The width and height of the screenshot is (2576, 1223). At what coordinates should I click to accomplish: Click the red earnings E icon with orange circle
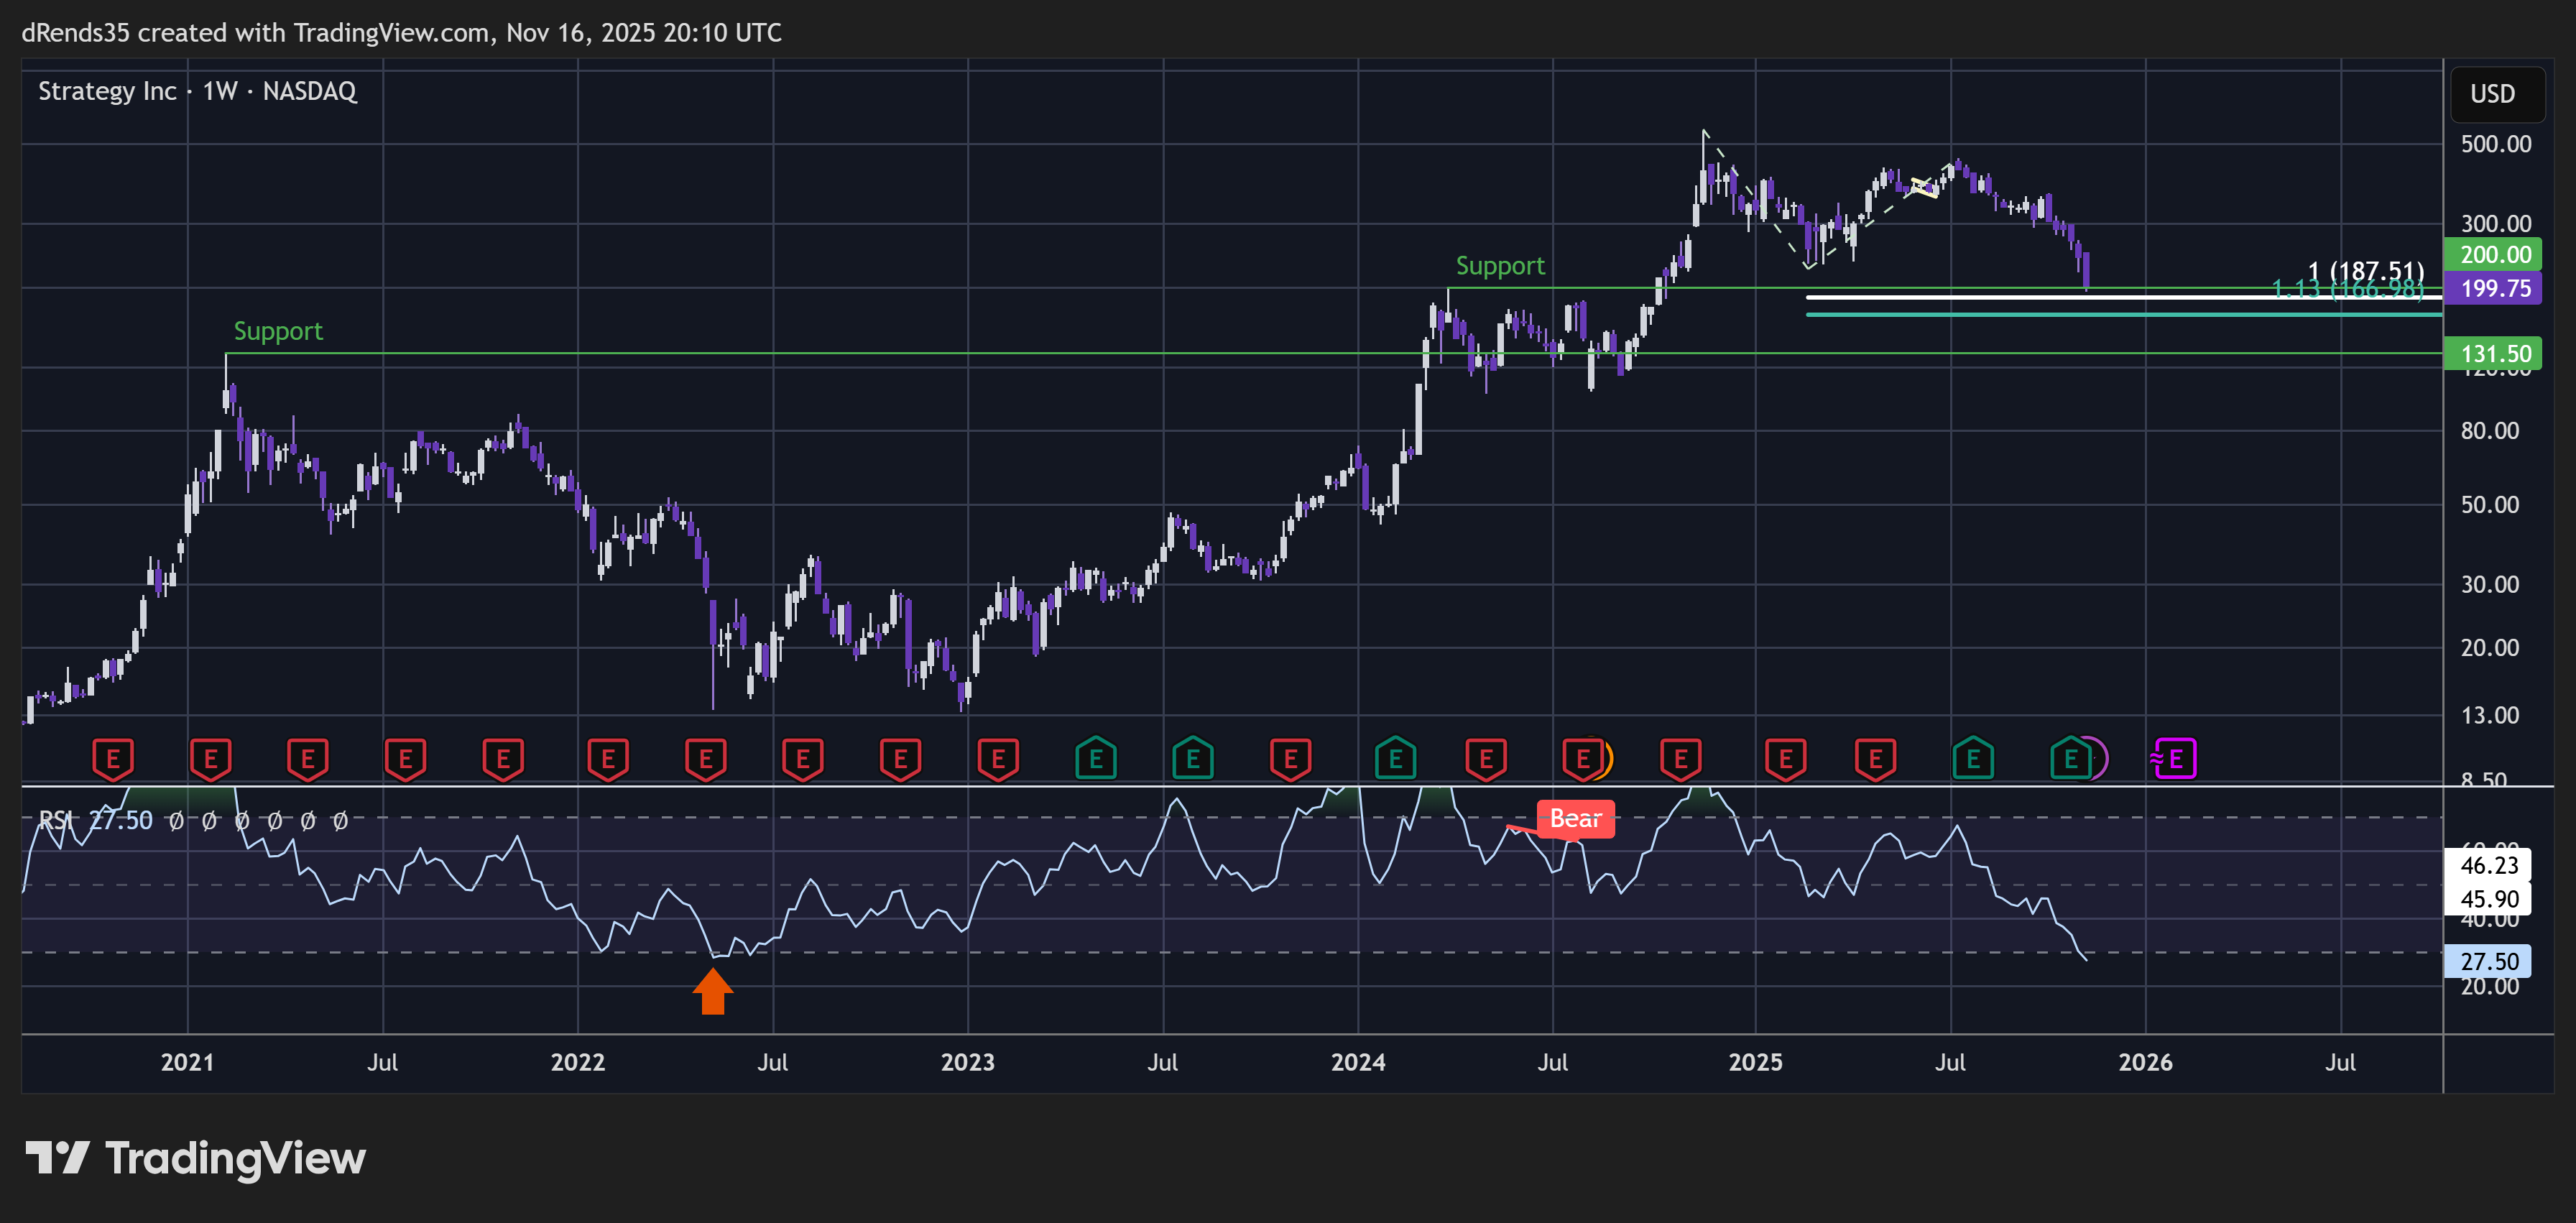(1584, 759)
